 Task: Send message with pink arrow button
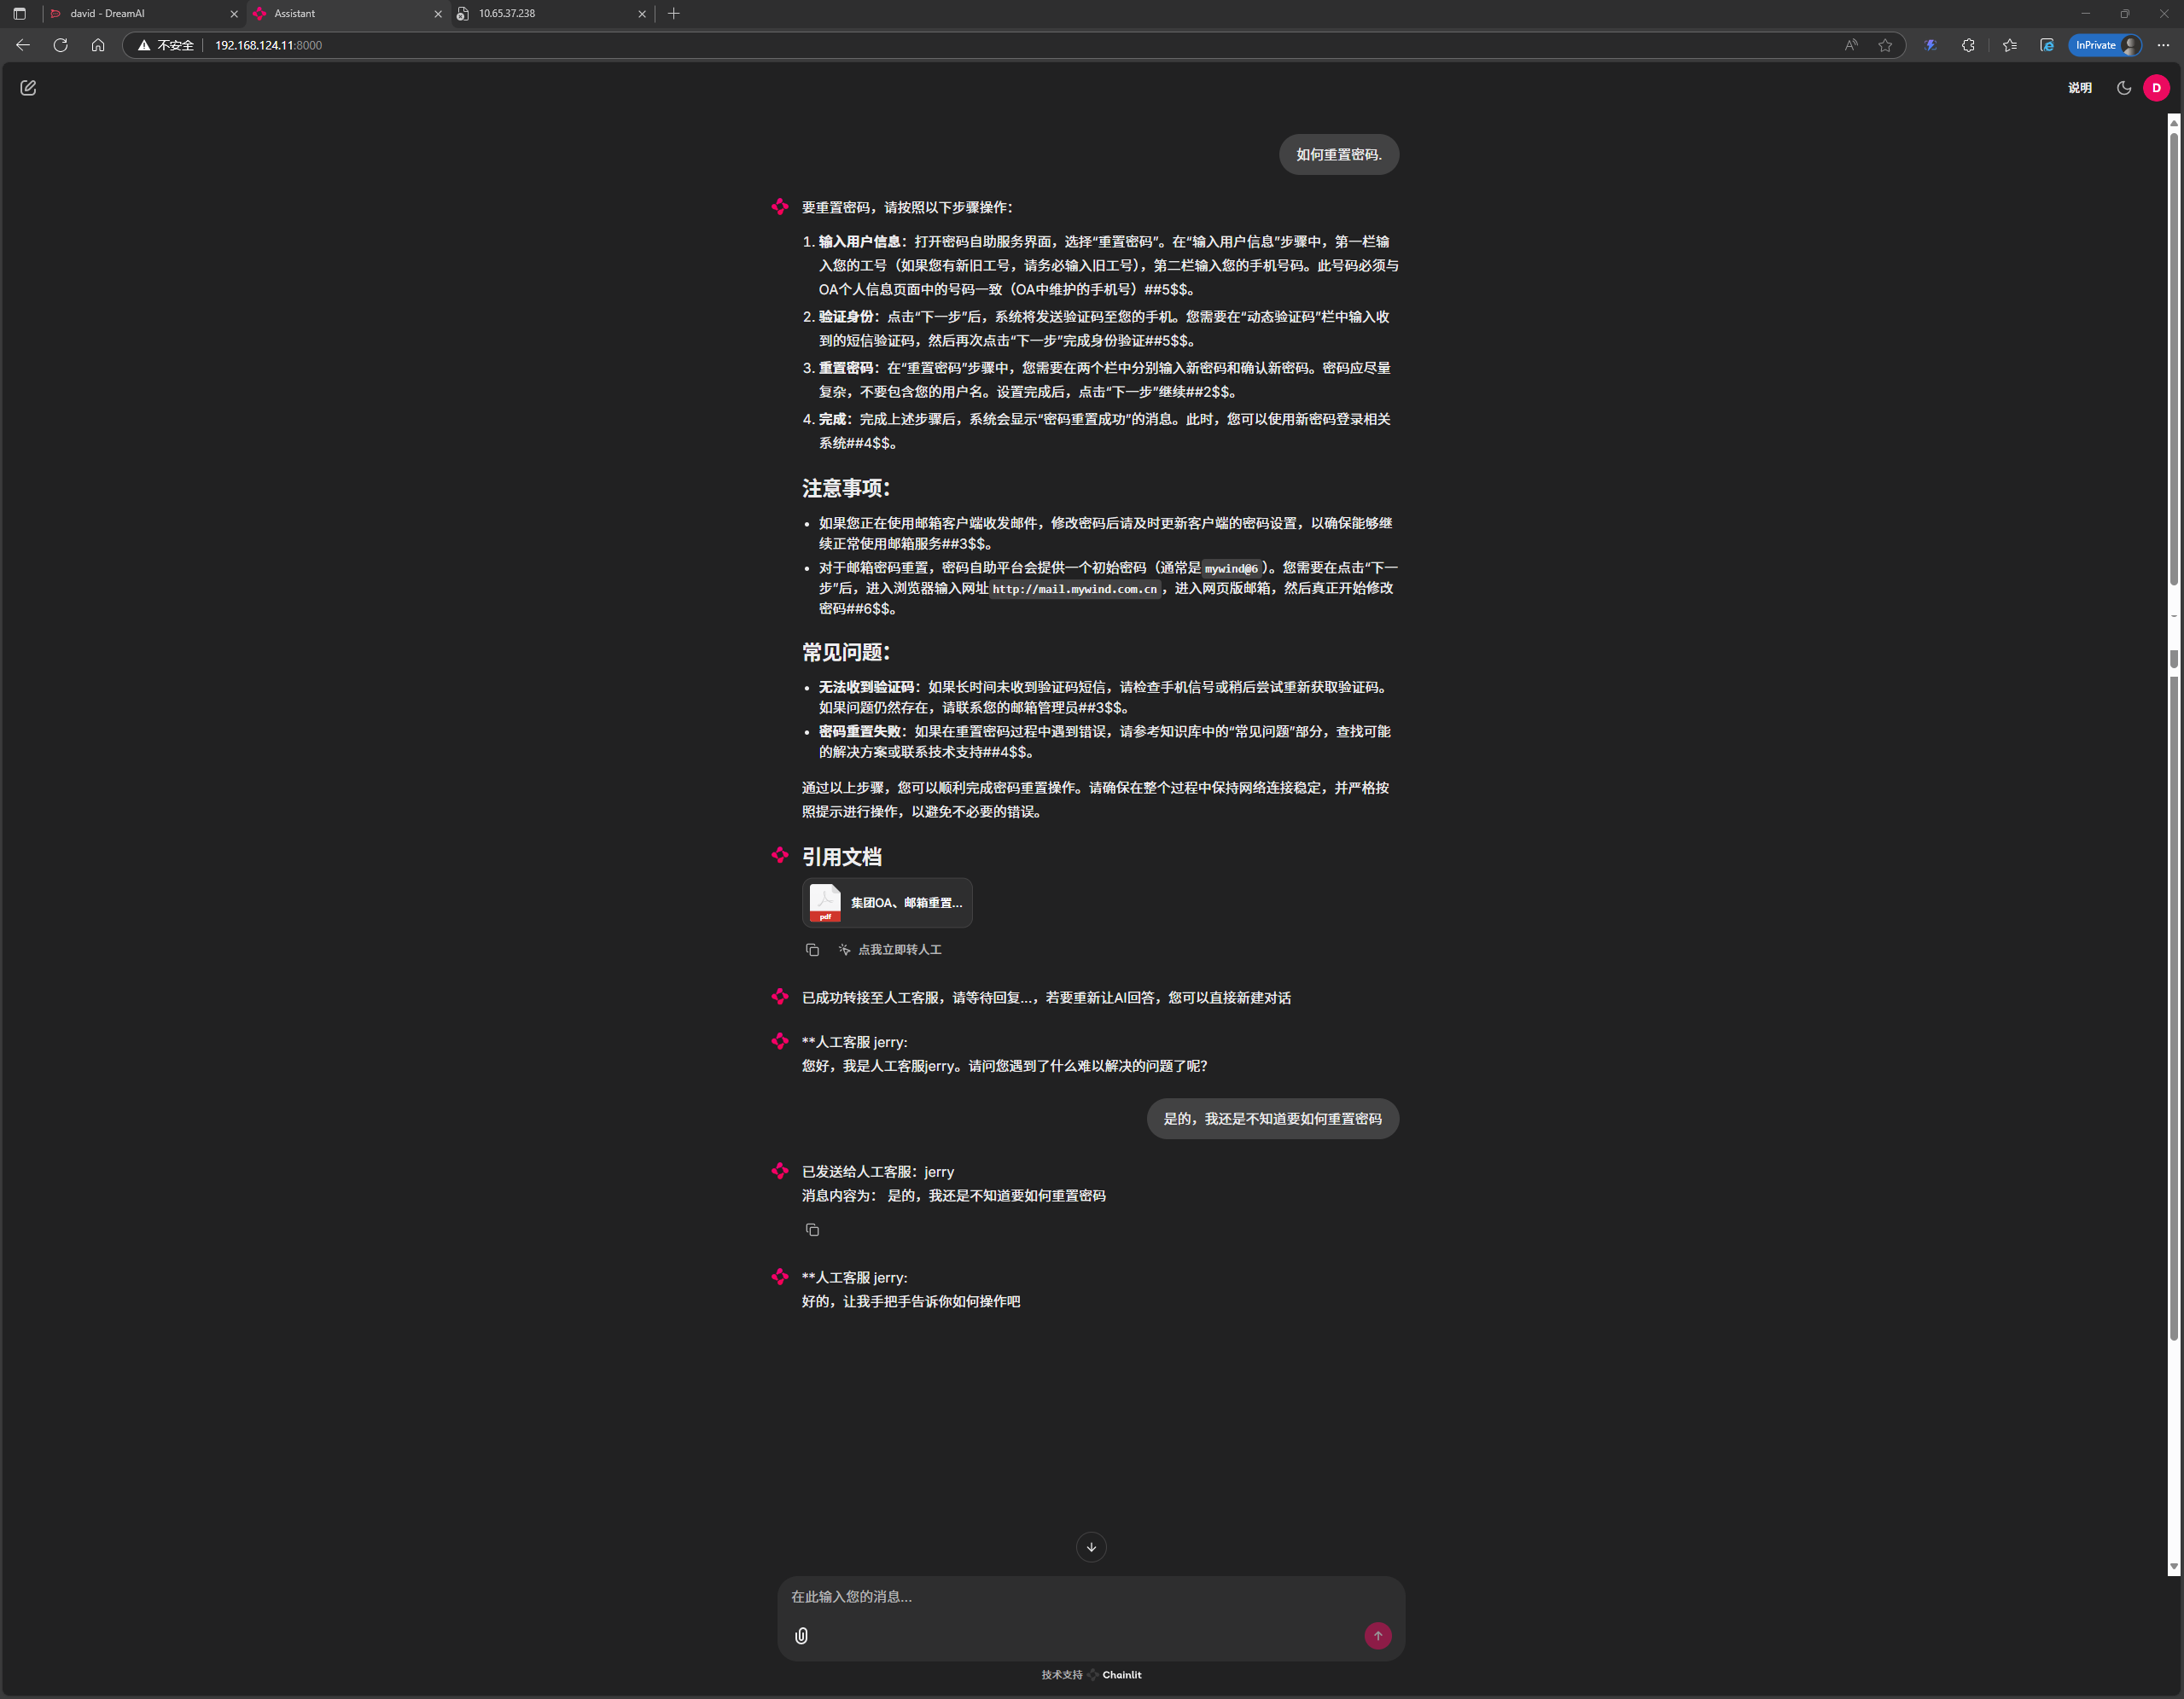pyautogui.click(x=1377, y=1636)
